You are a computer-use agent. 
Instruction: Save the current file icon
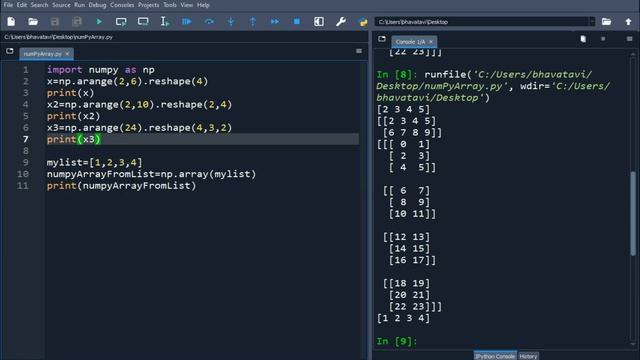pos(55,22)
